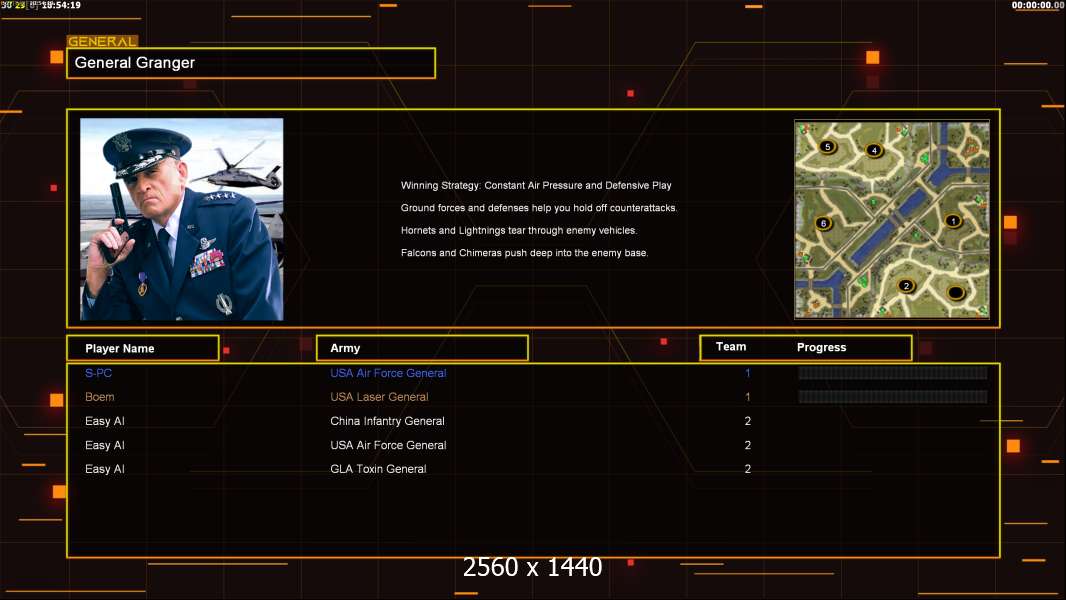Click team number 2 in GLA Toxin General row
The width and height of the screenshot is (1066, 600).
(748, 469)
